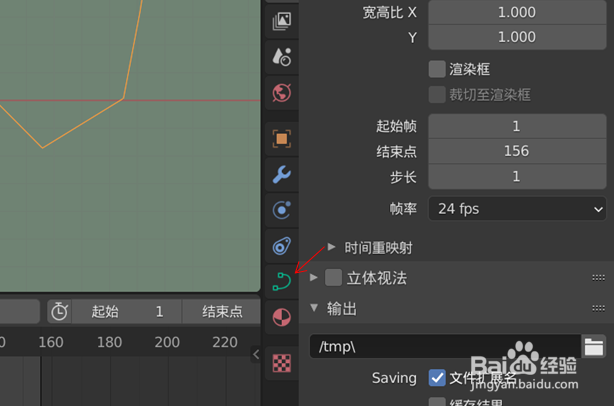
Task: Enable the 立体视法 checkbox
Action: (x=333, y=278)
